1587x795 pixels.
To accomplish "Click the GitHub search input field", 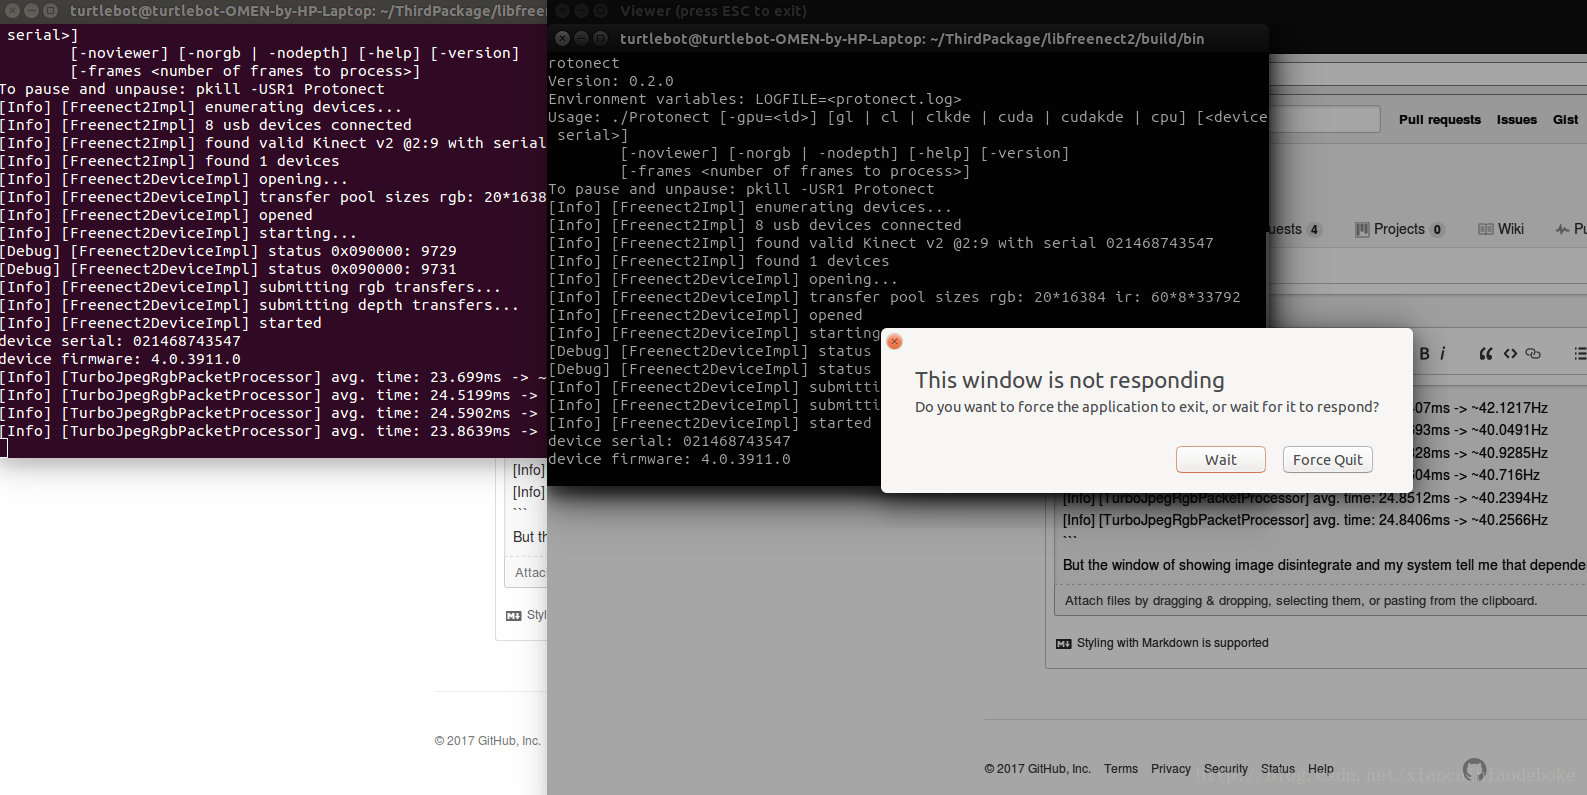I will 1325,119.
